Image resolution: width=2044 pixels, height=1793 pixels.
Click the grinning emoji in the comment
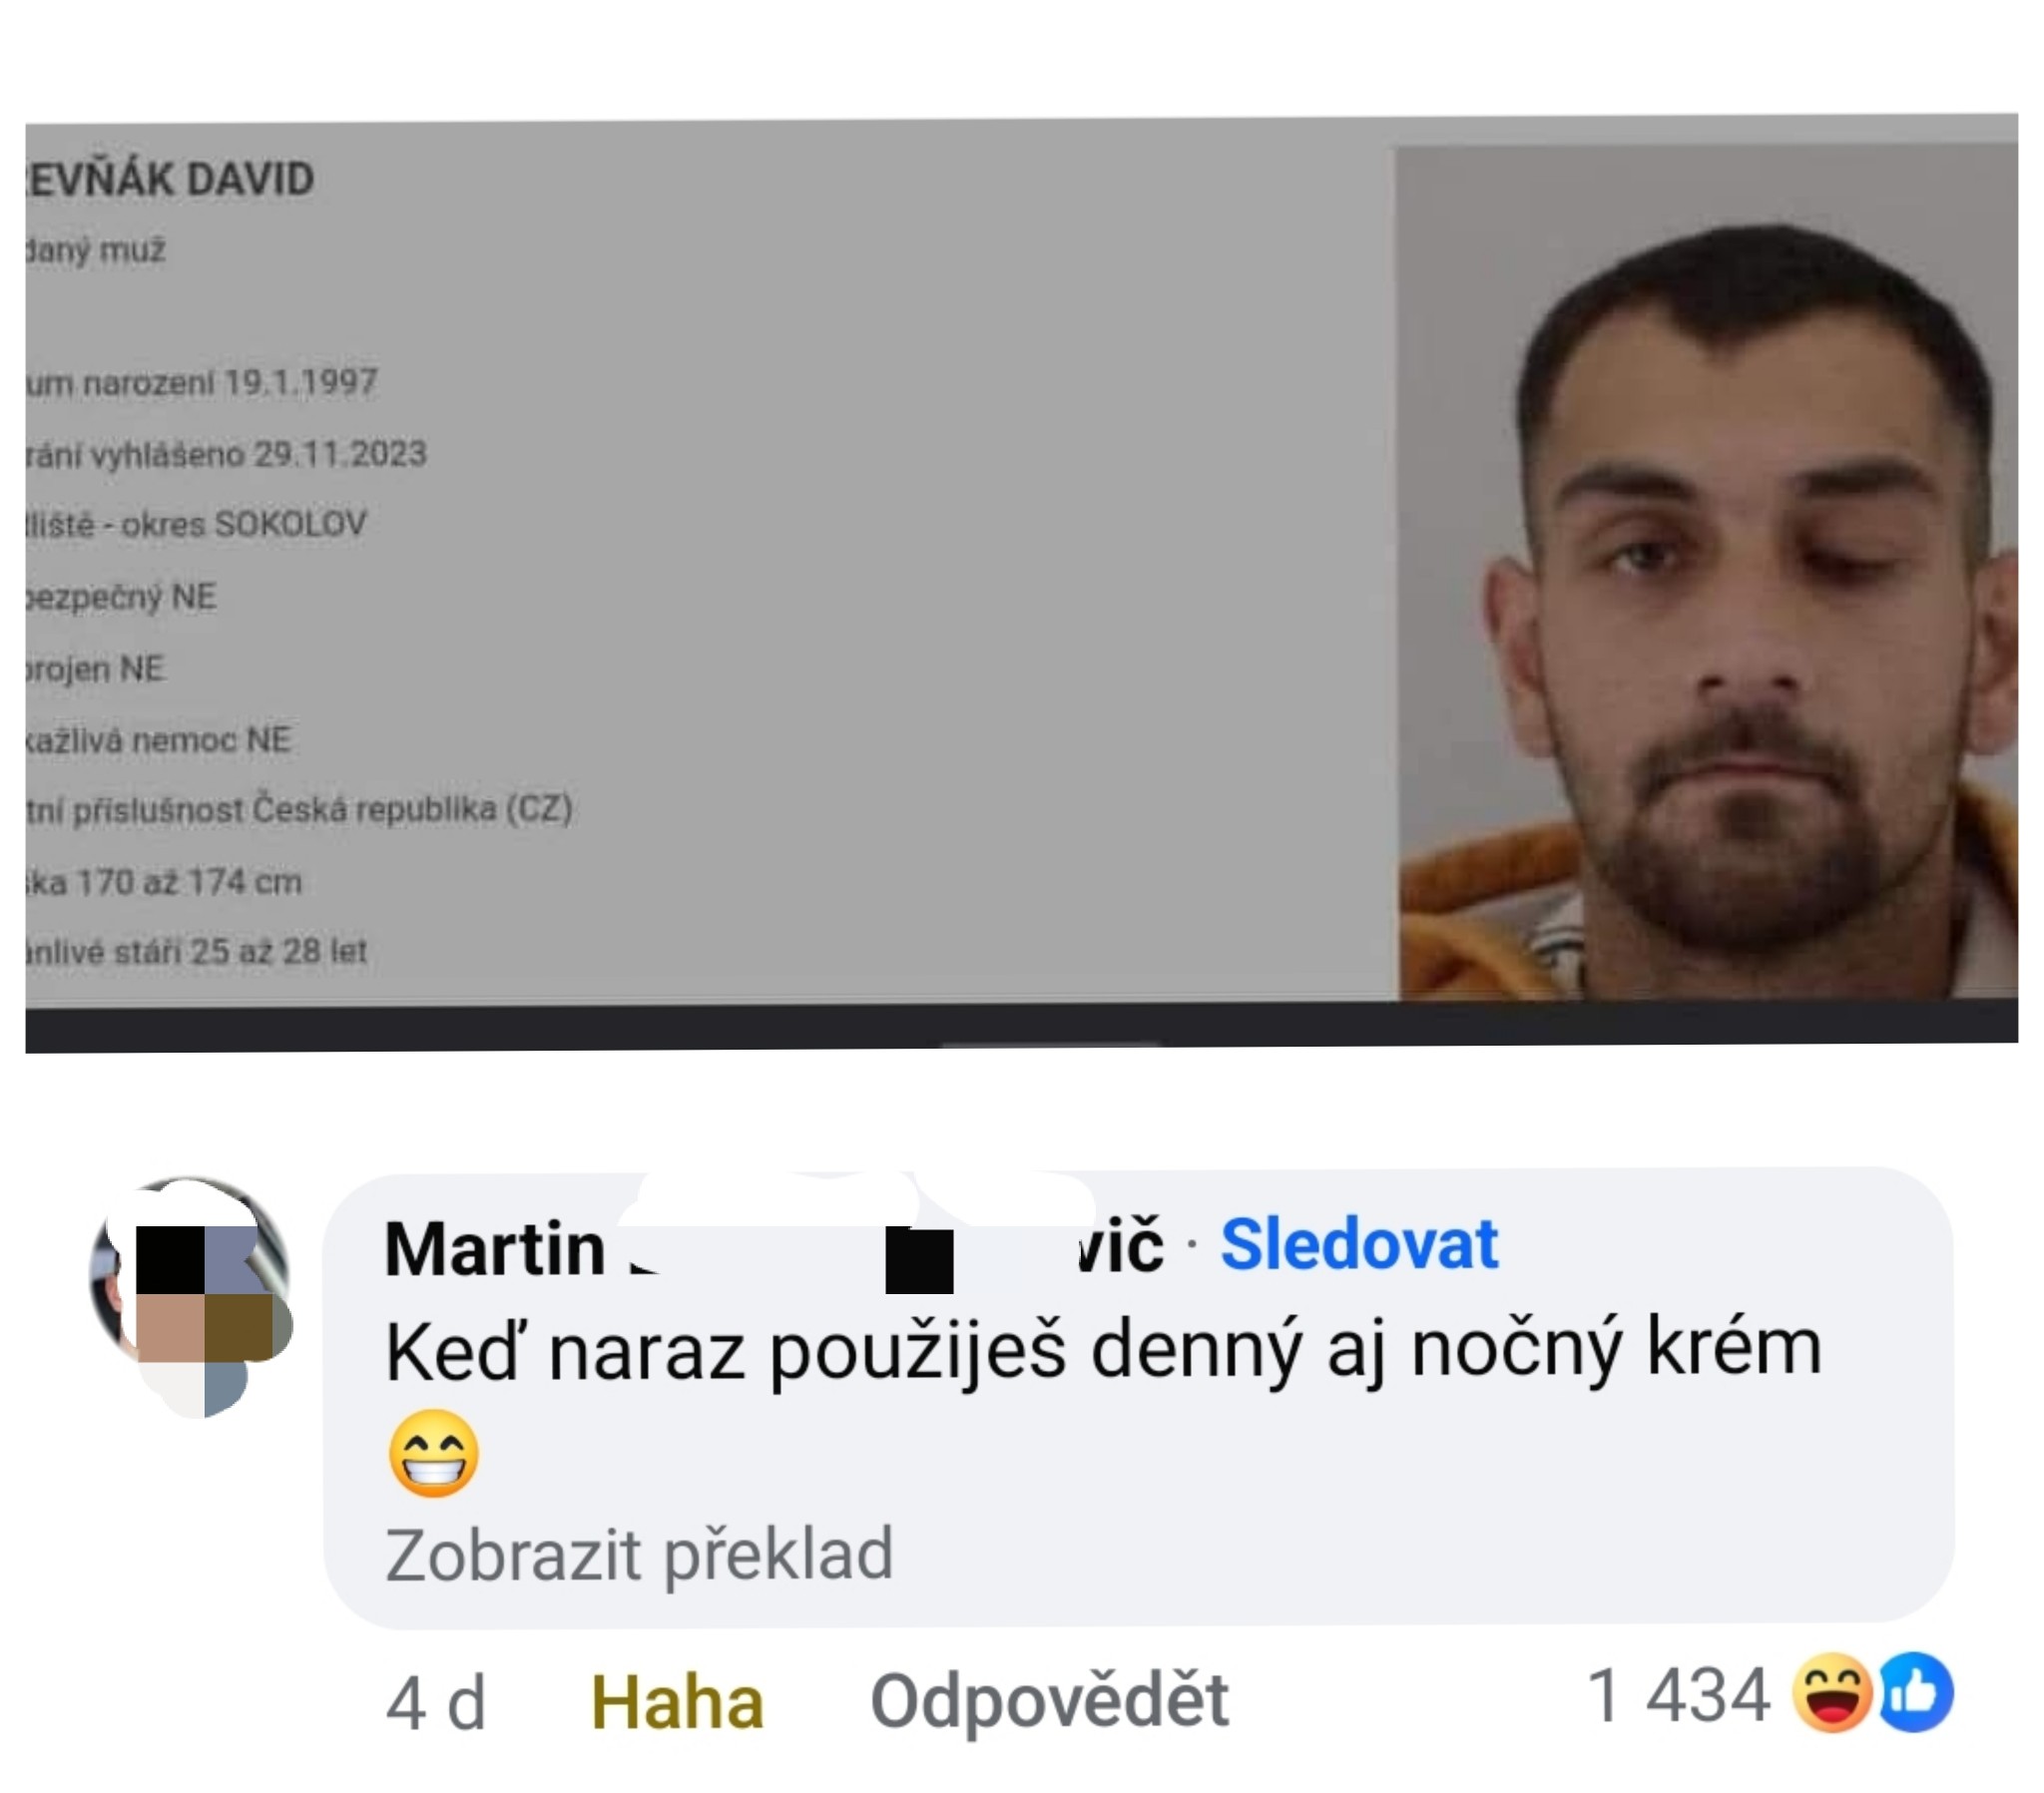click(x=433, y=1453)
